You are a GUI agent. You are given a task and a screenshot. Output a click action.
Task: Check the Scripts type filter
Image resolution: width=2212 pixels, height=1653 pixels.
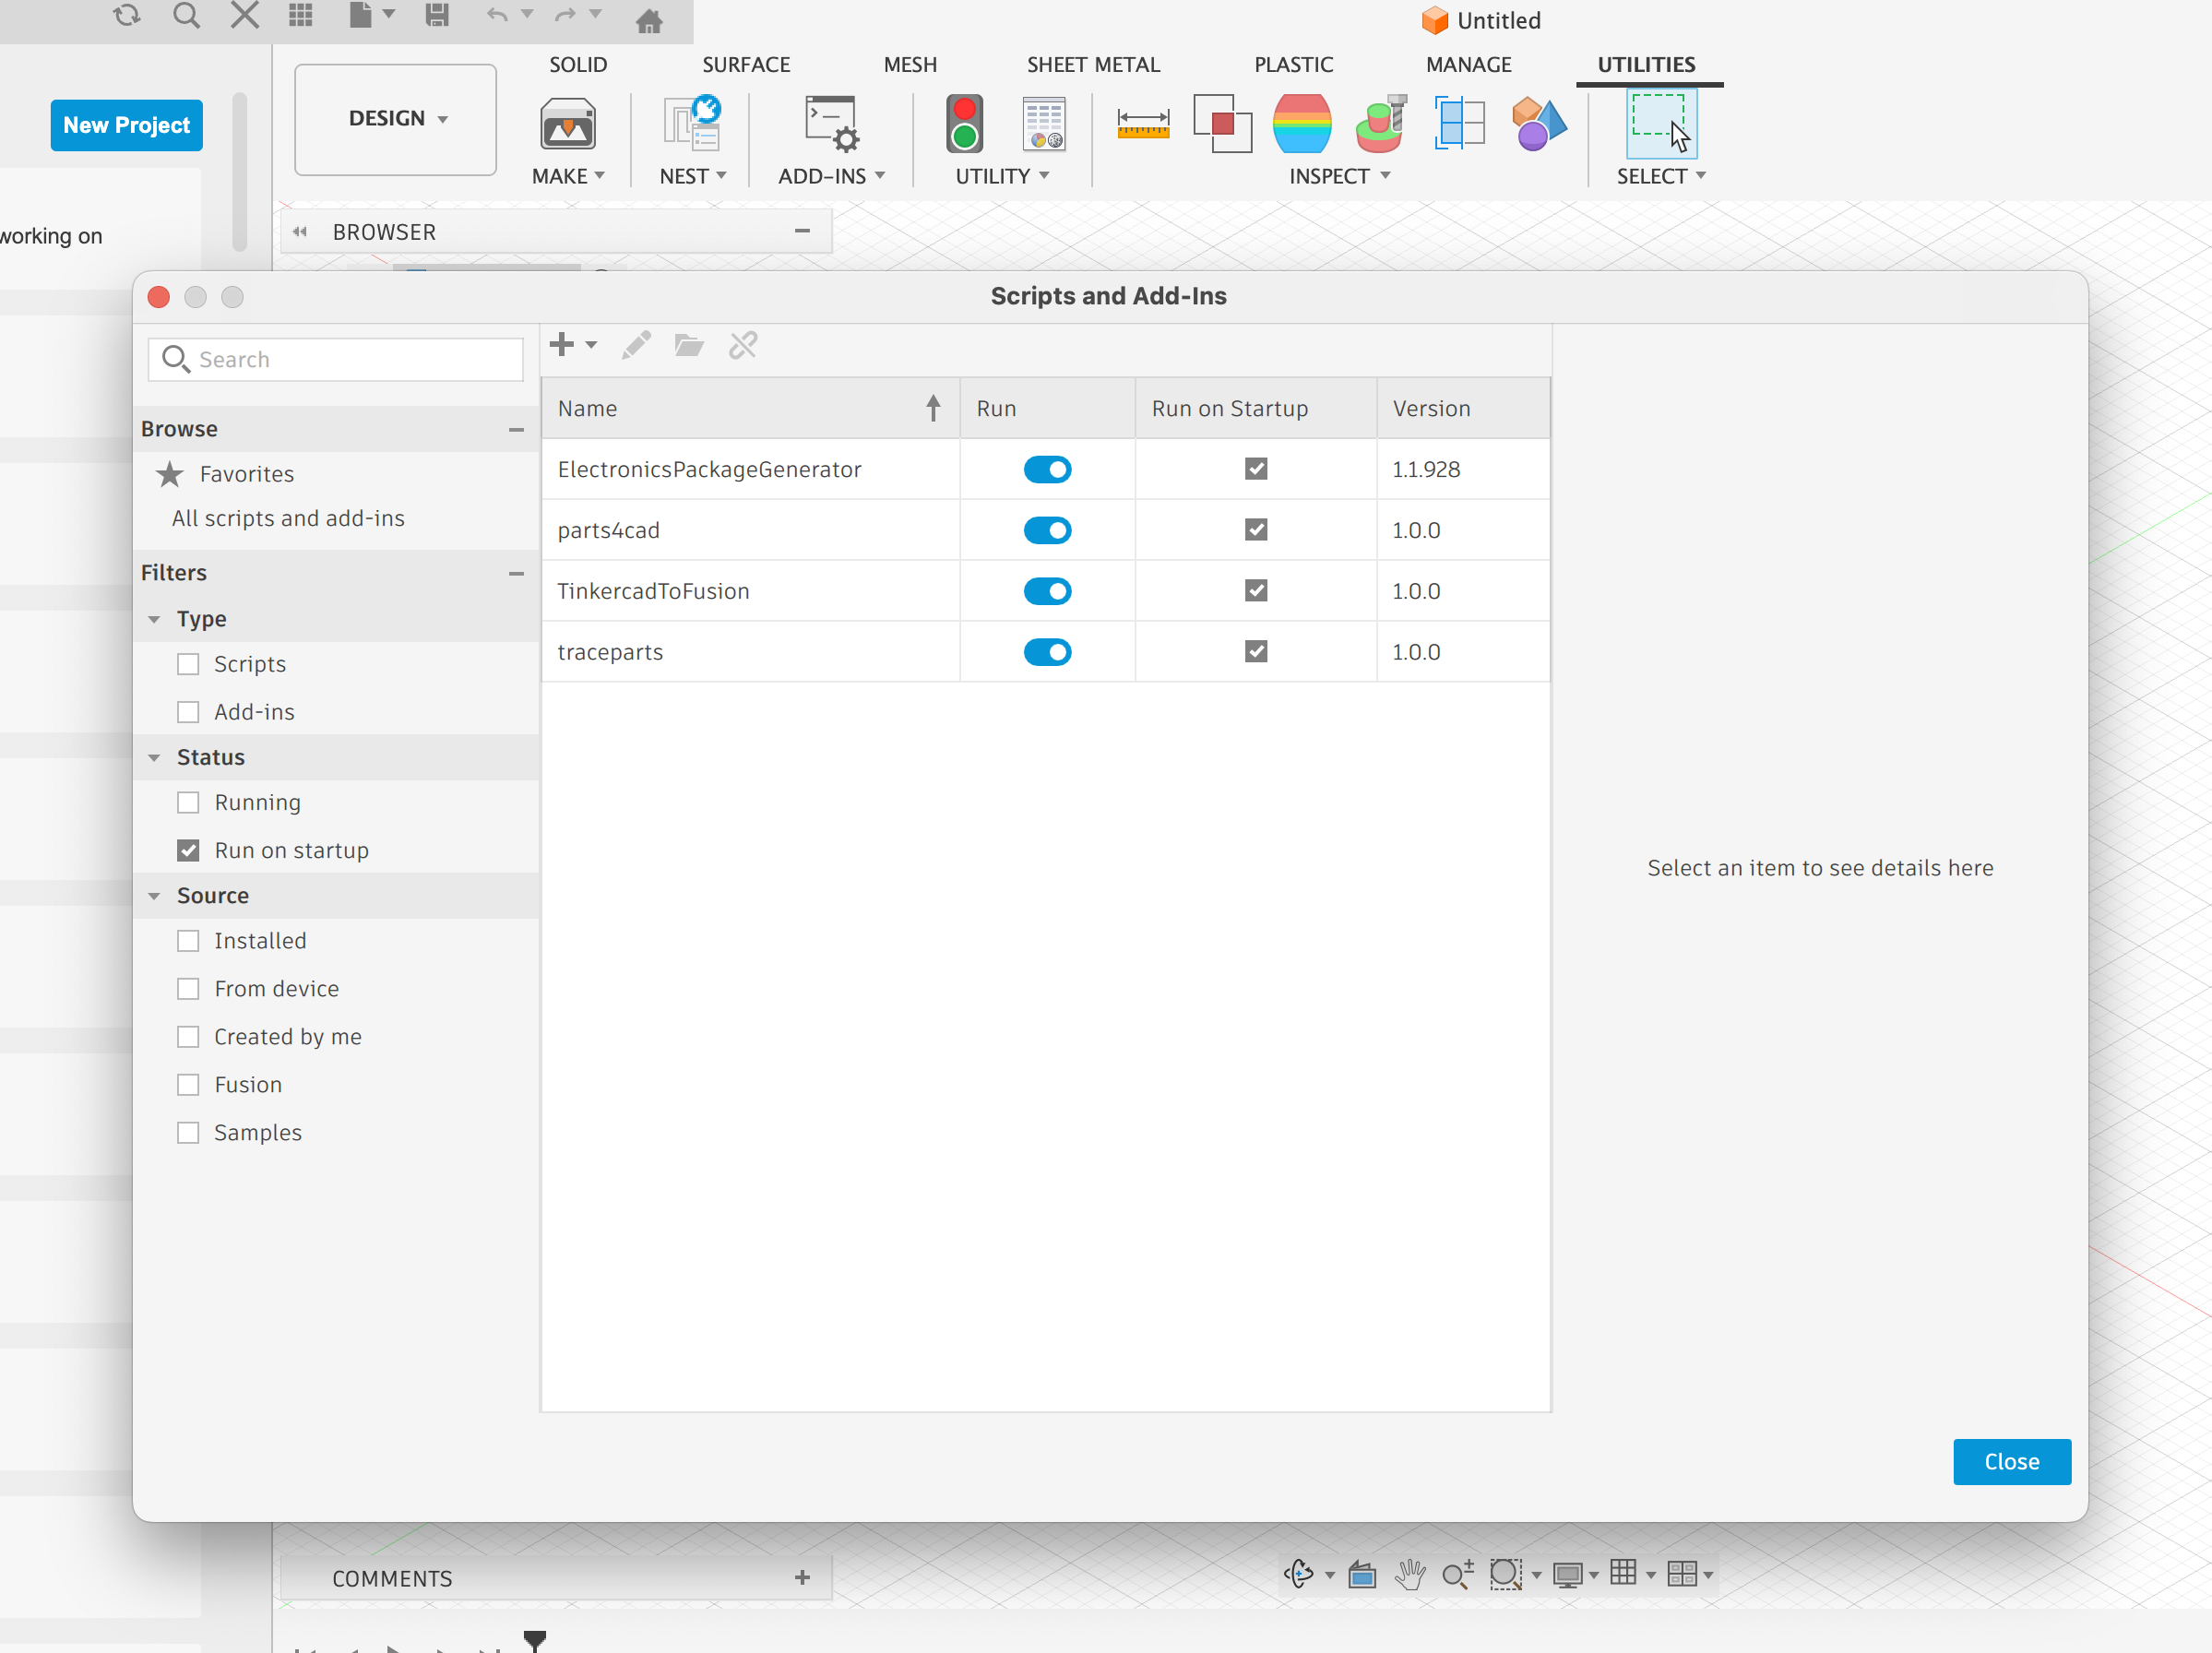point(188,664)
